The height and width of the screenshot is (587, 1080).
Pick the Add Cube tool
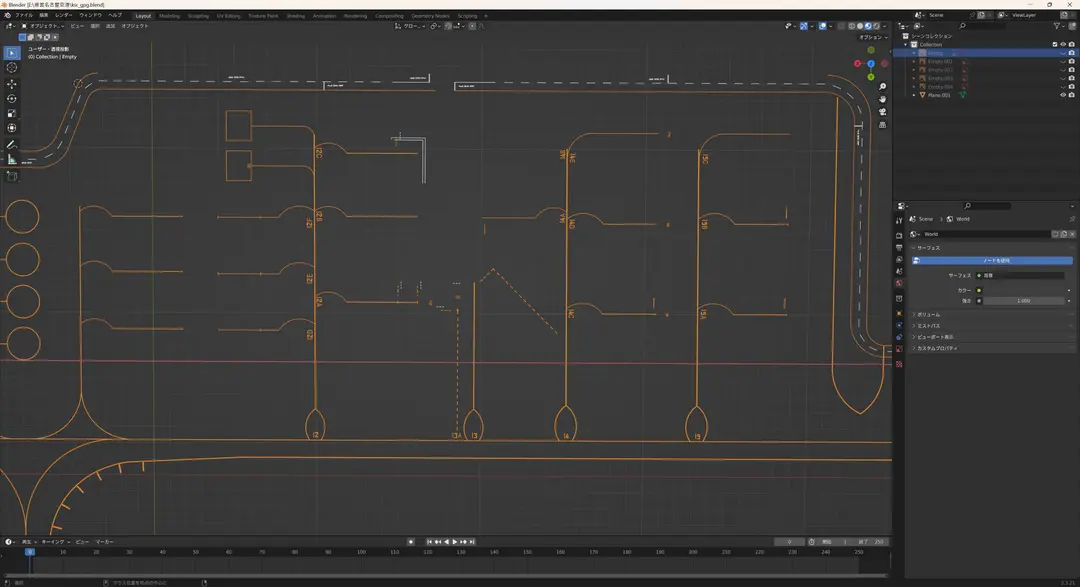tap(12, 176)
